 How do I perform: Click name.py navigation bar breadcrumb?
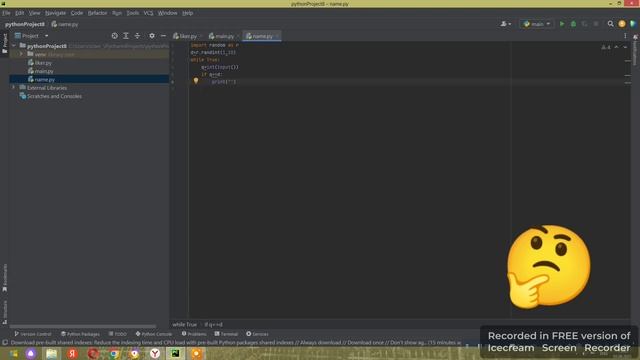click(65, 24)
